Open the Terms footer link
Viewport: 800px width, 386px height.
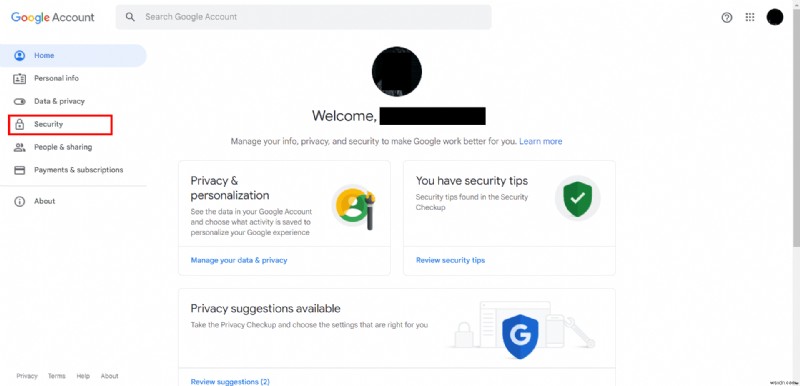coord(57,376)
